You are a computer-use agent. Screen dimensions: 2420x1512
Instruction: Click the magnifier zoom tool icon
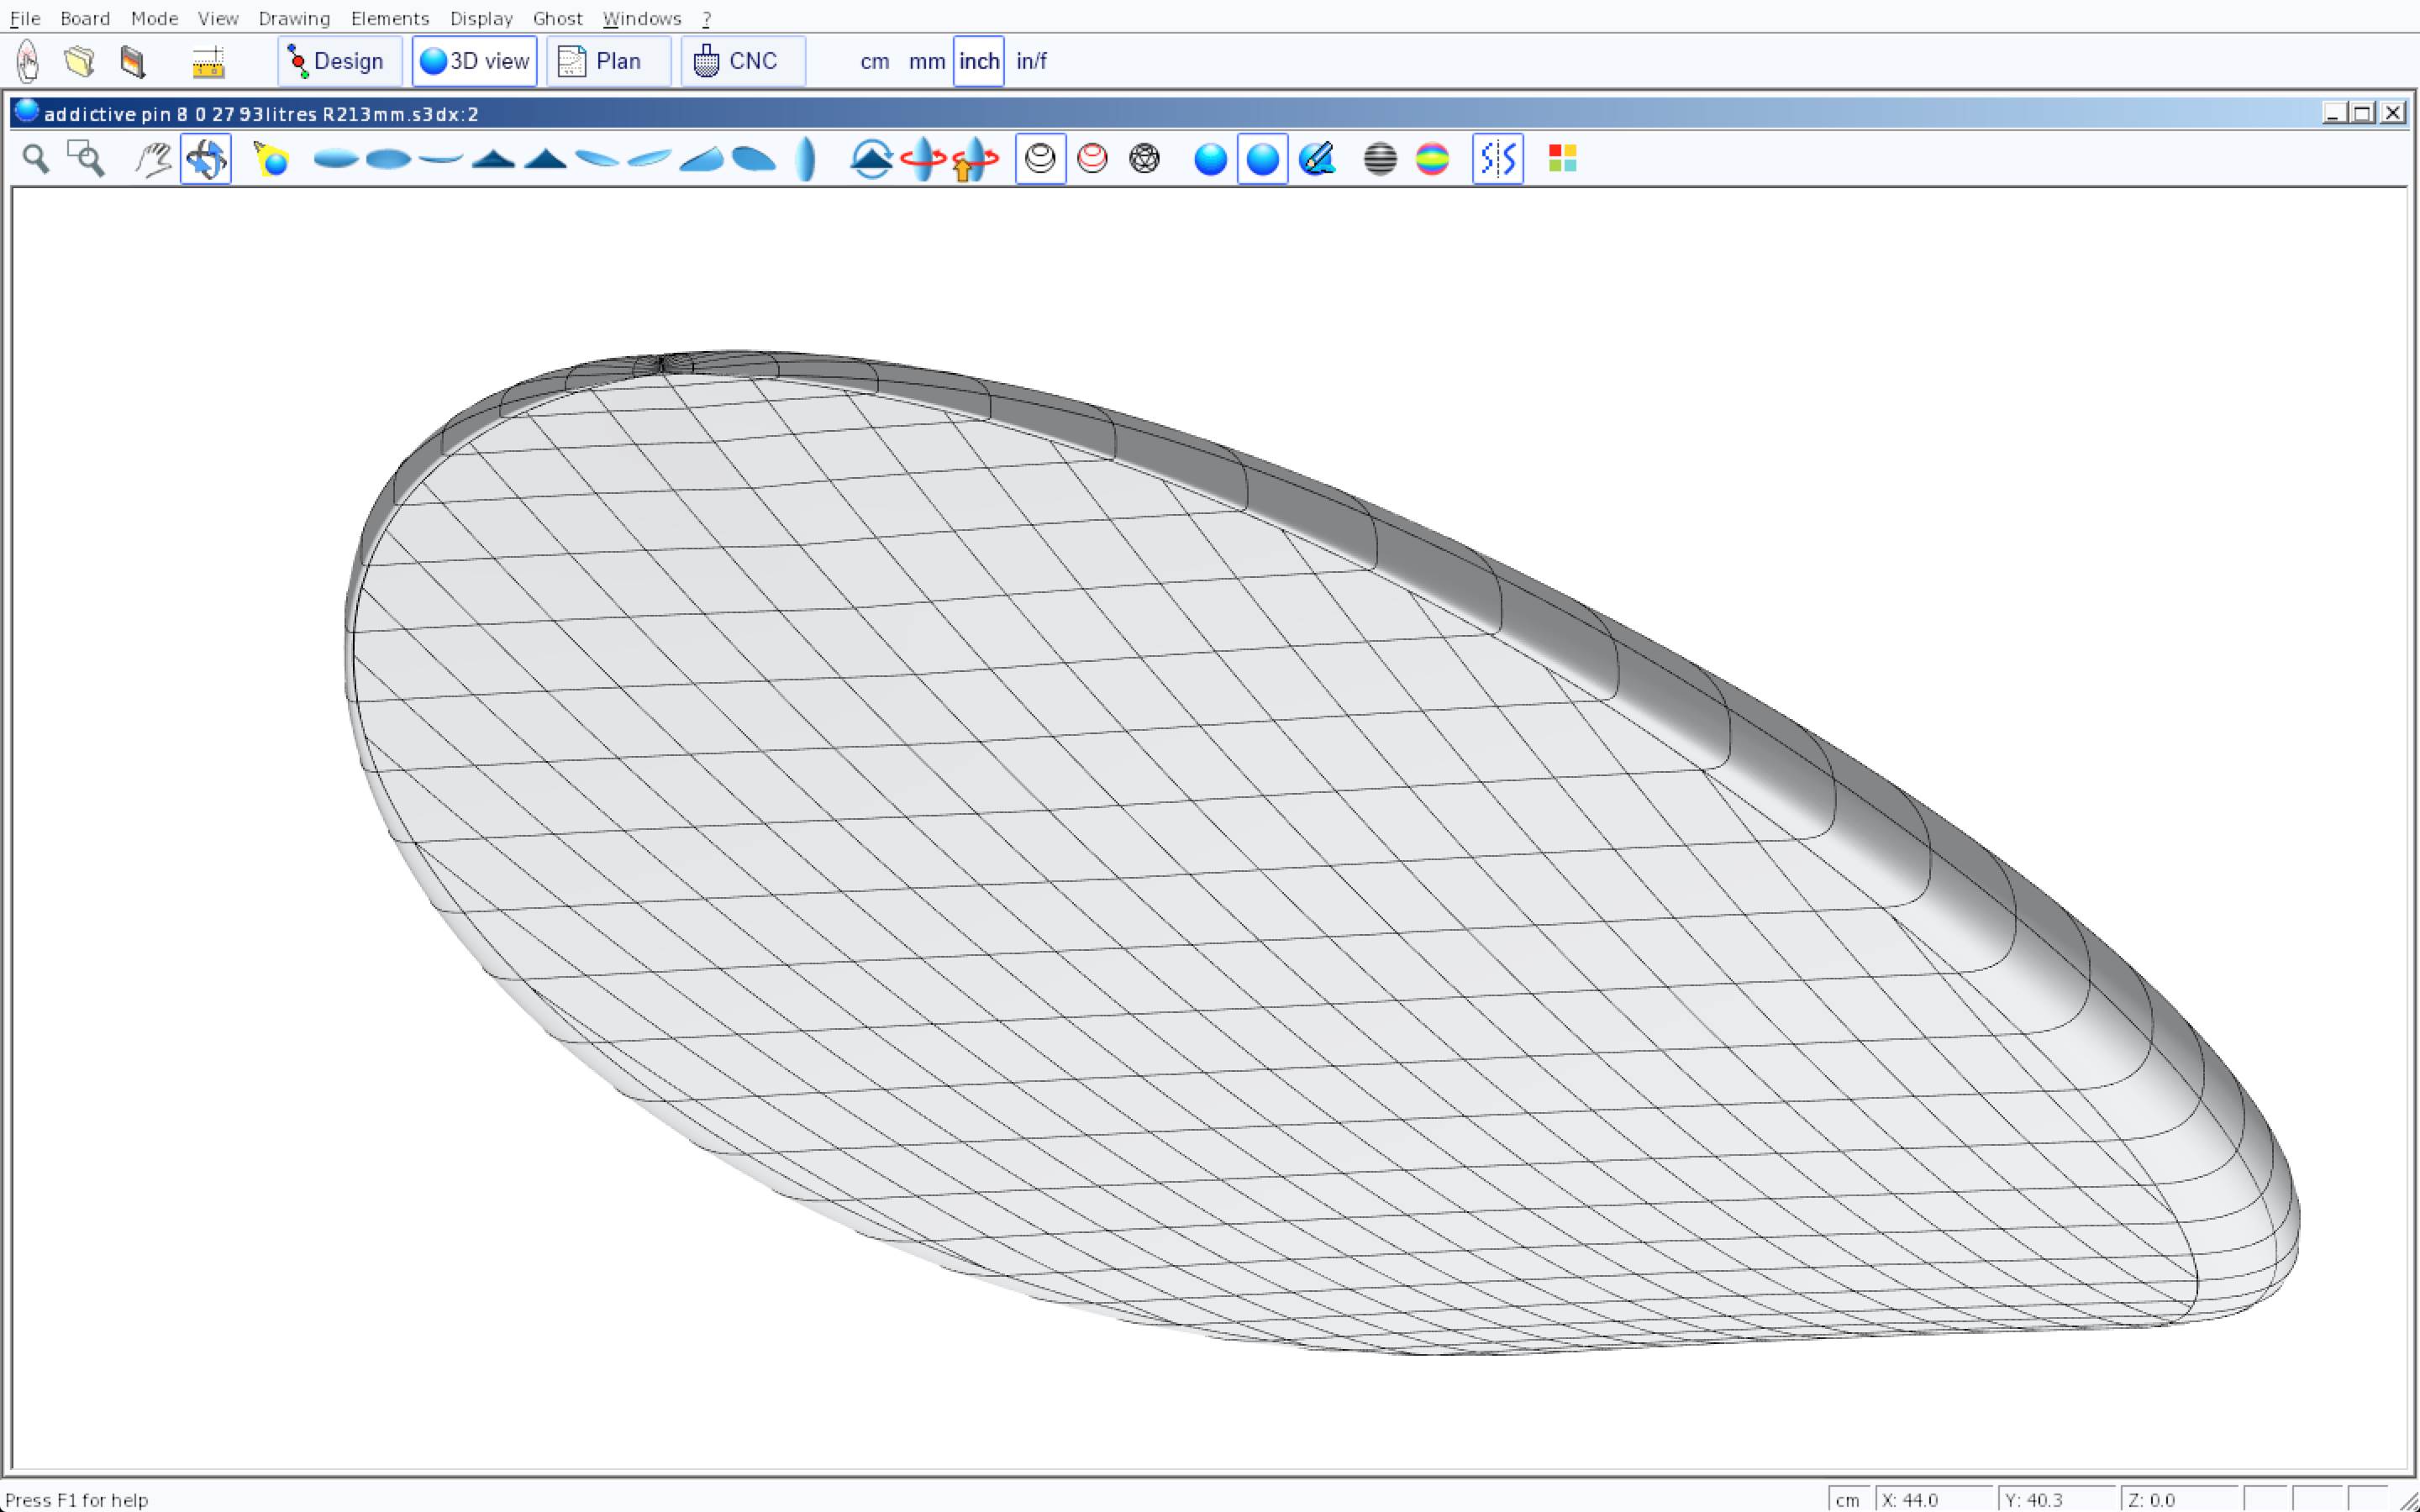click(x=36, y=159)
